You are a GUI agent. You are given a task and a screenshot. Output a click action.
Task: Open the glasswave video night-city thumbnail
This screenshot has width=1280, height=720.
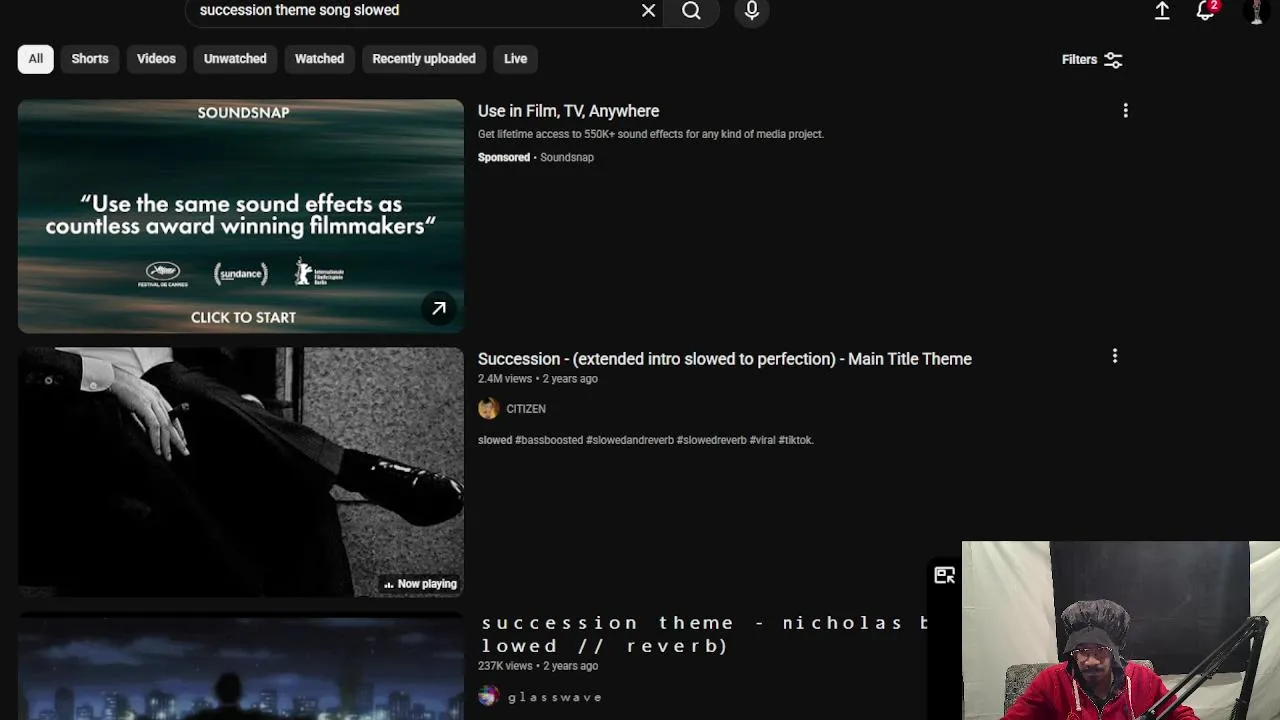click(241, 668)
